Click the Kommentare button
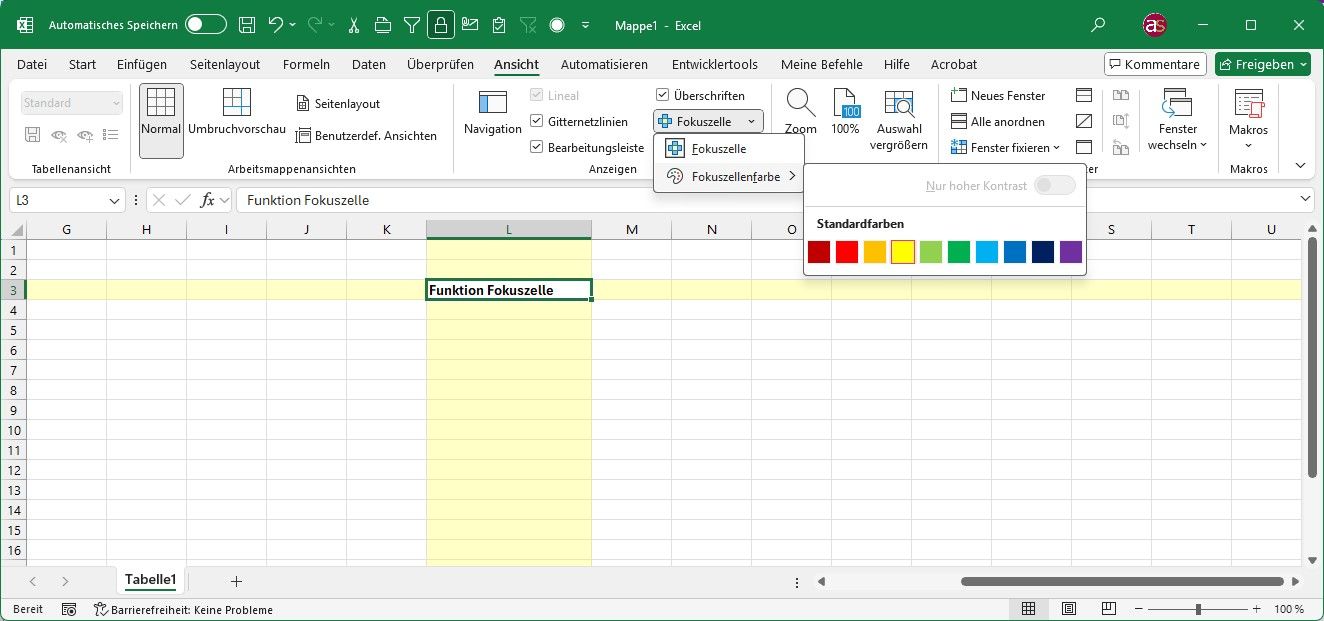Viewport: 1324px width, 621px height. click(x=1155, y=65)
